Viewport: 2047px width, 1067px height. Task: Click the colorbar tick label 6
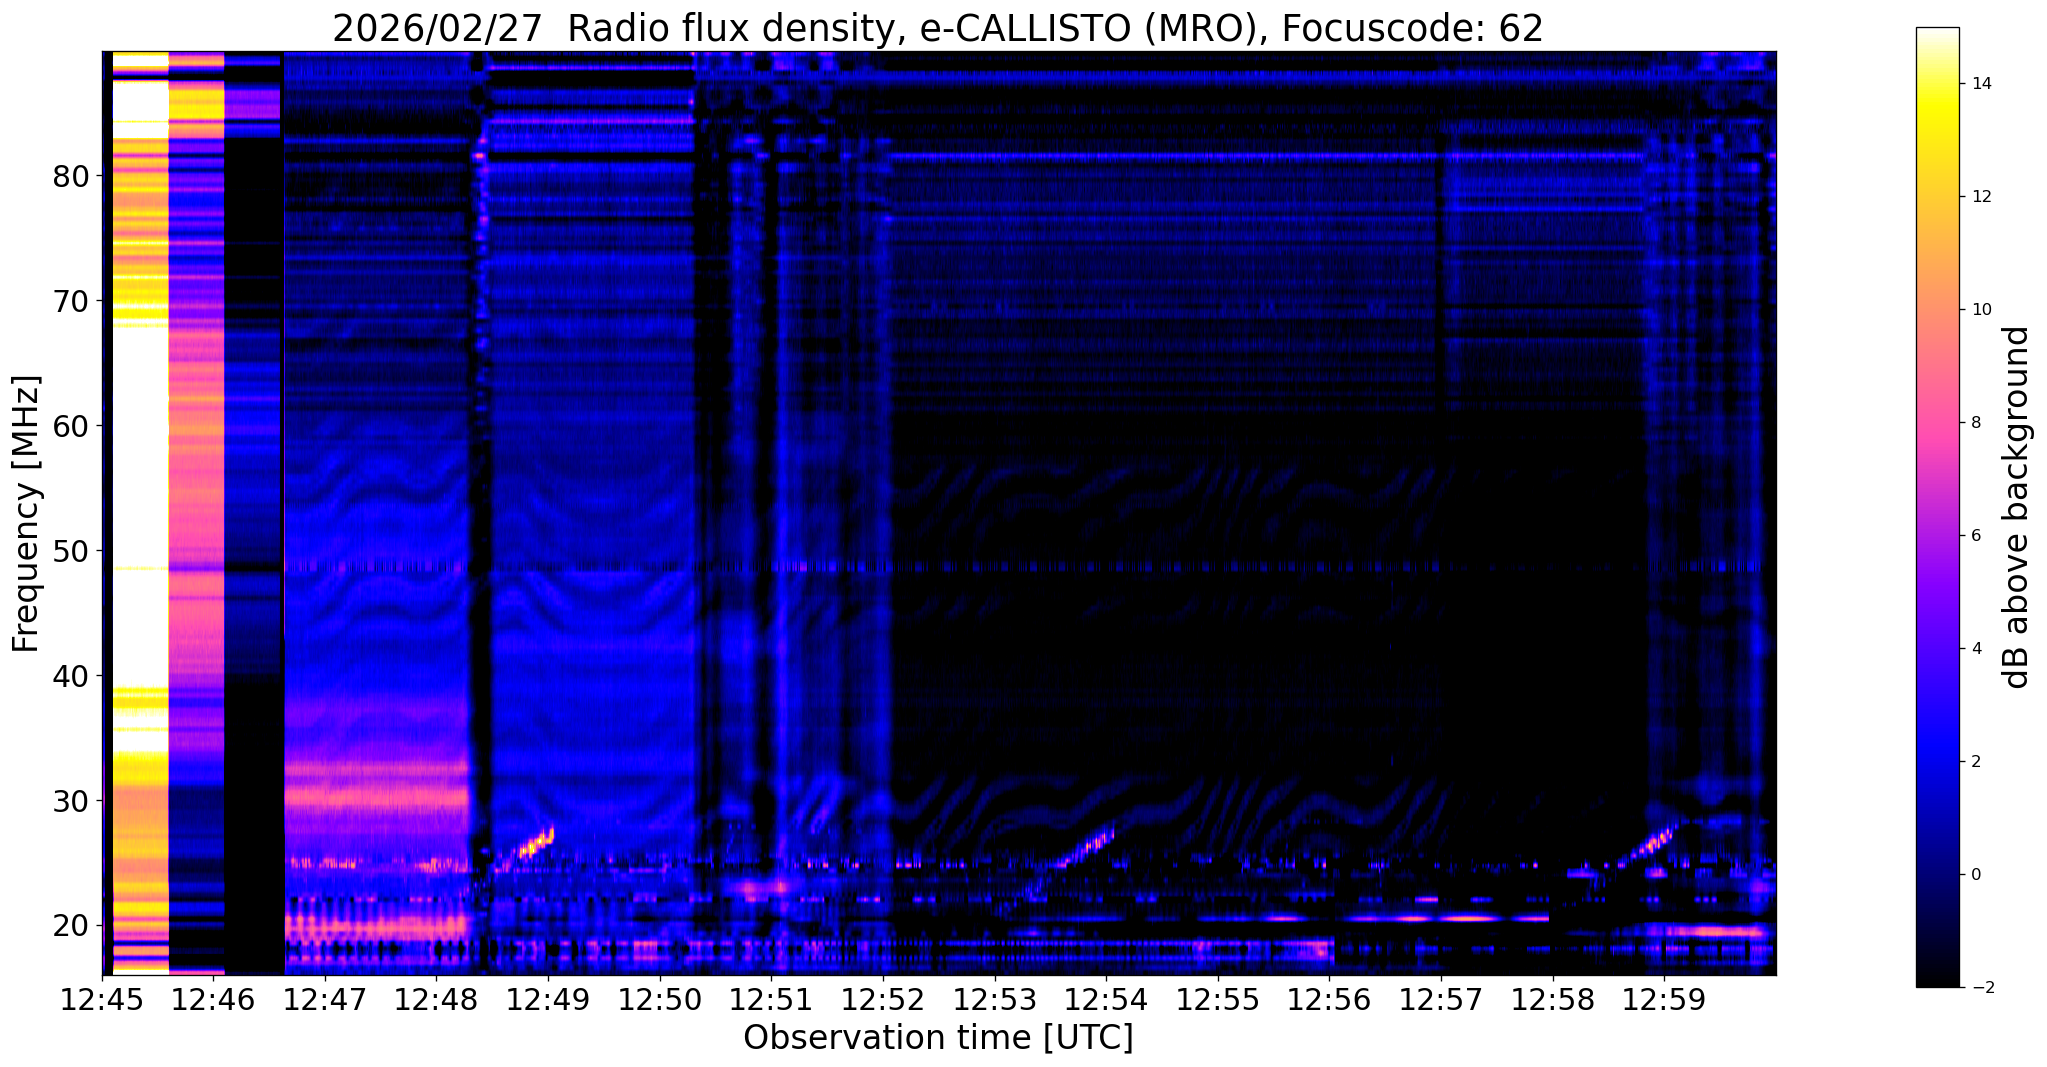point(1975,536)
